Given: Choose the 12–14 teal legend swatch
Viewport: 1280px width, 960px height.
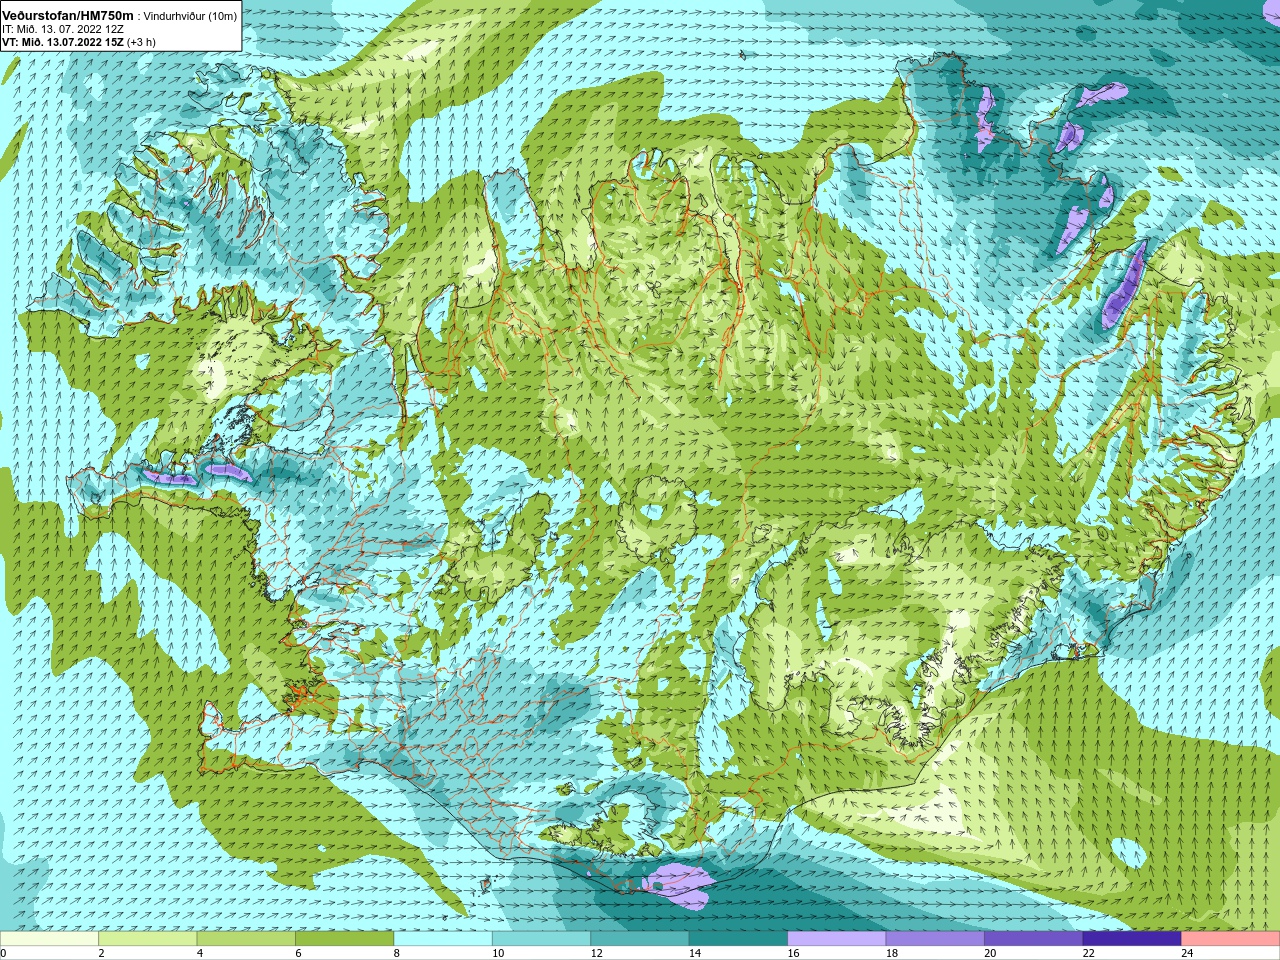Looking at the screenshot, I should 640,939.
